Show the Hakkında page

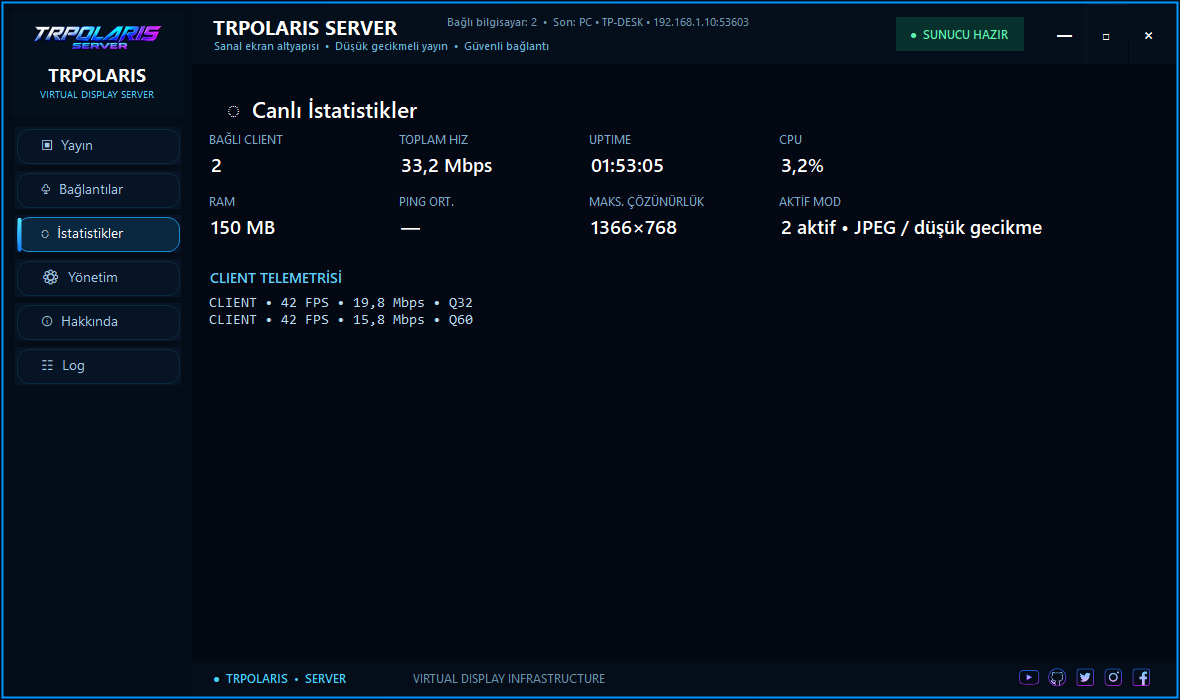(98, 322)
